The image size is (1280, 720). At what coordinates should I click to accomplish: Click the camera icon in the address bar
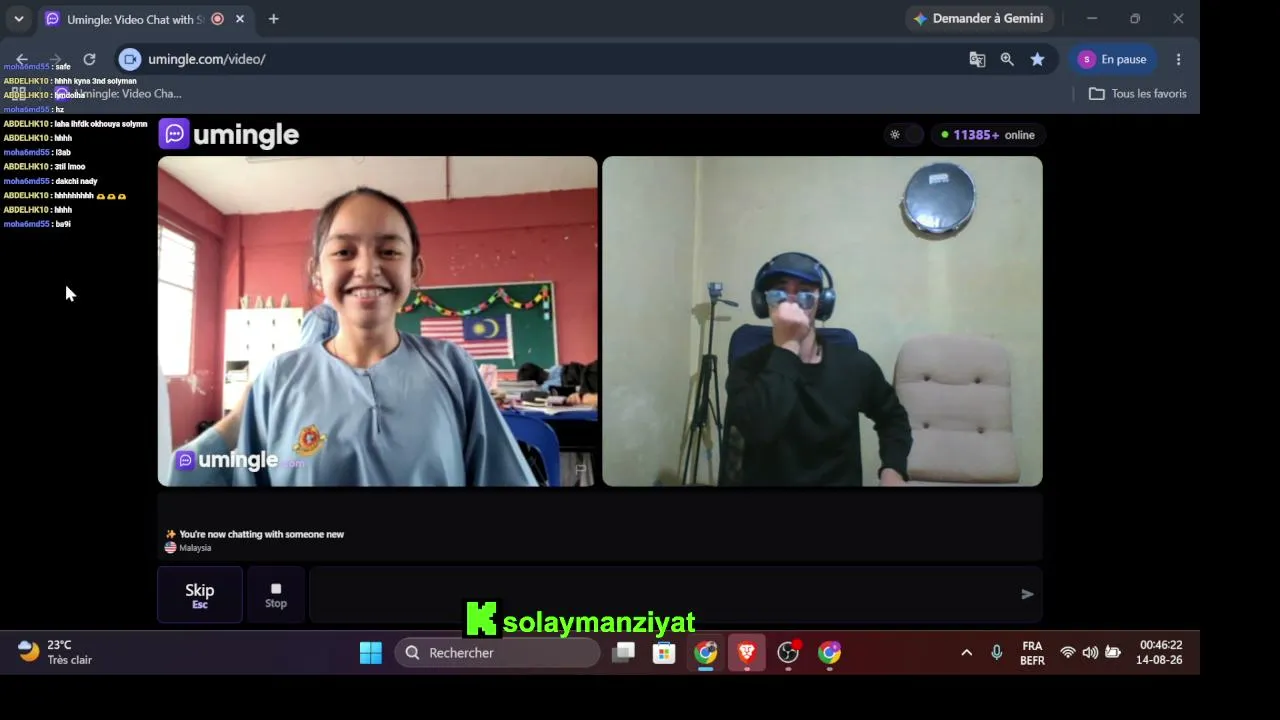(130, 59)
